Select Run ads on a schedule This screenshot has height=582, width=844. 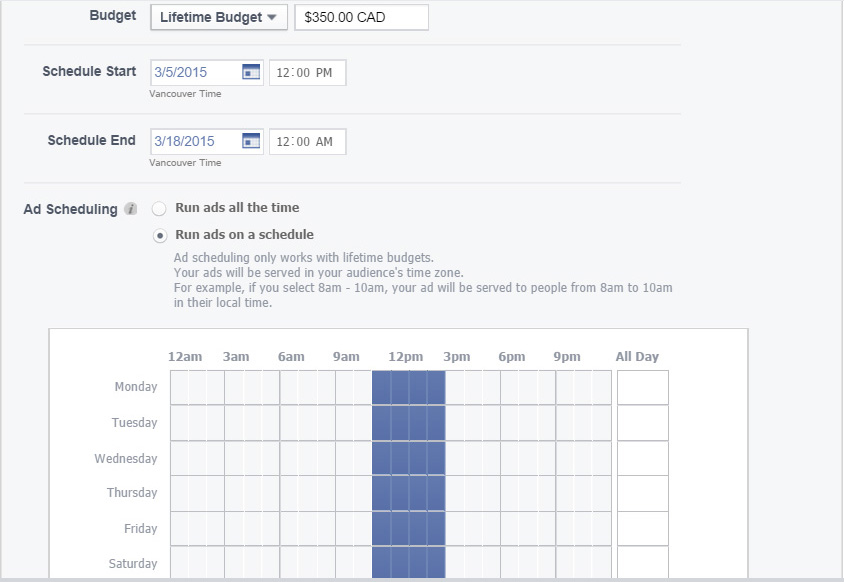coord(159,236)
